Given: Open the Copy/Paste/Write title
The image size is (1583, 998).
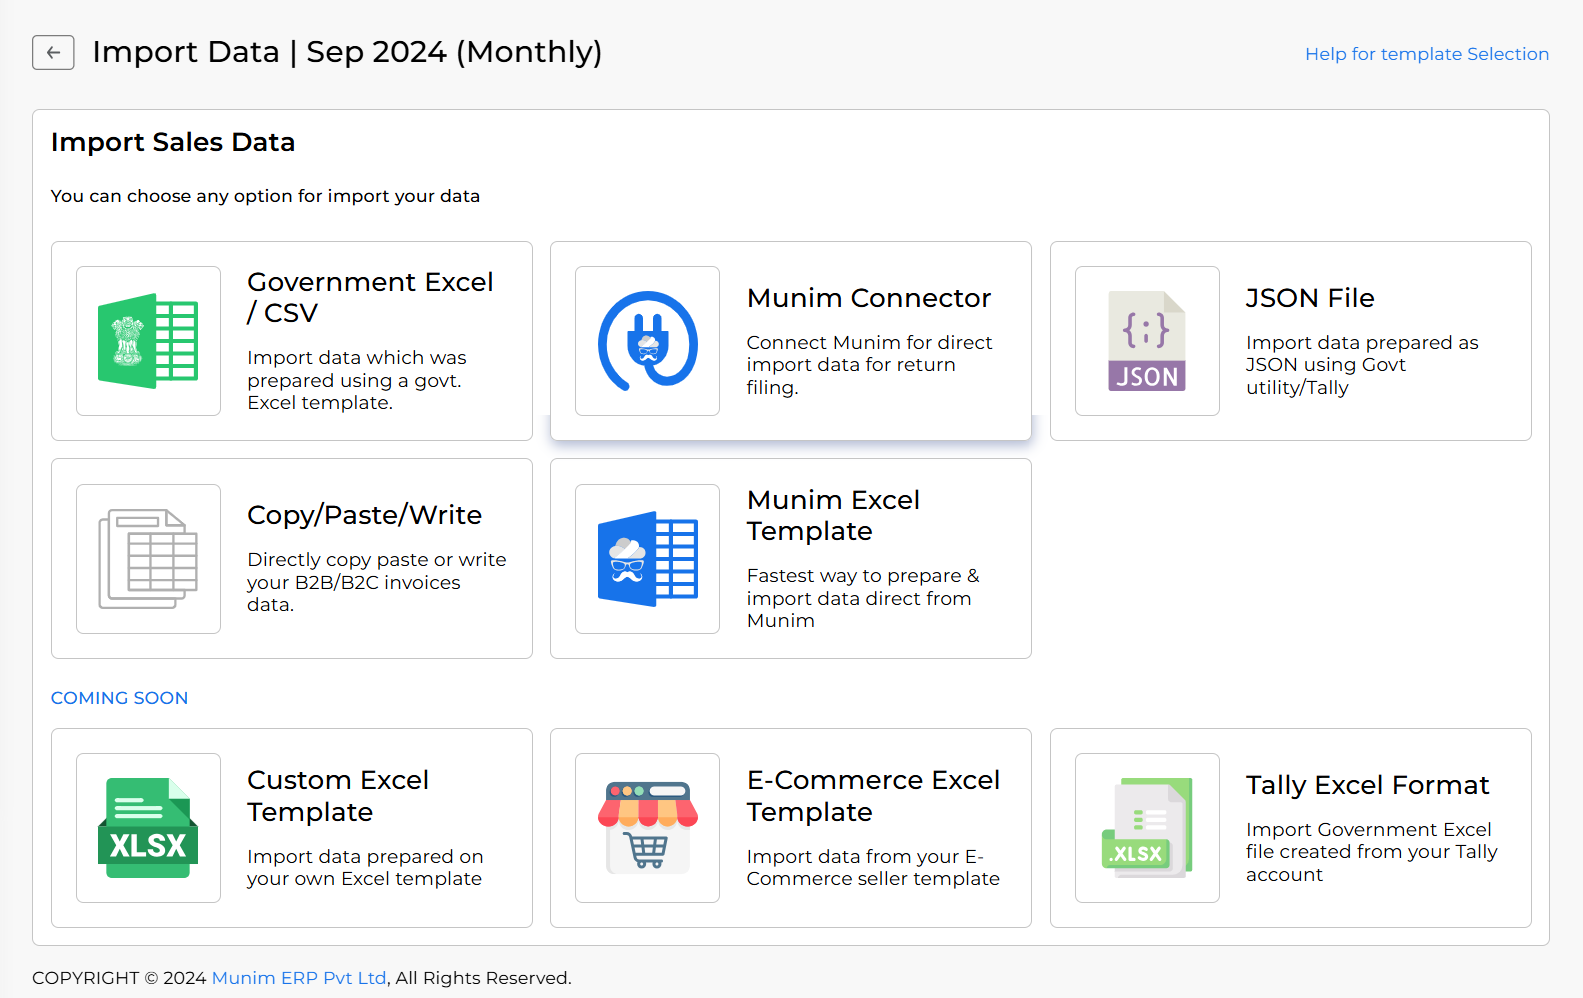Looking at the screenshot, I should [364, 515].
